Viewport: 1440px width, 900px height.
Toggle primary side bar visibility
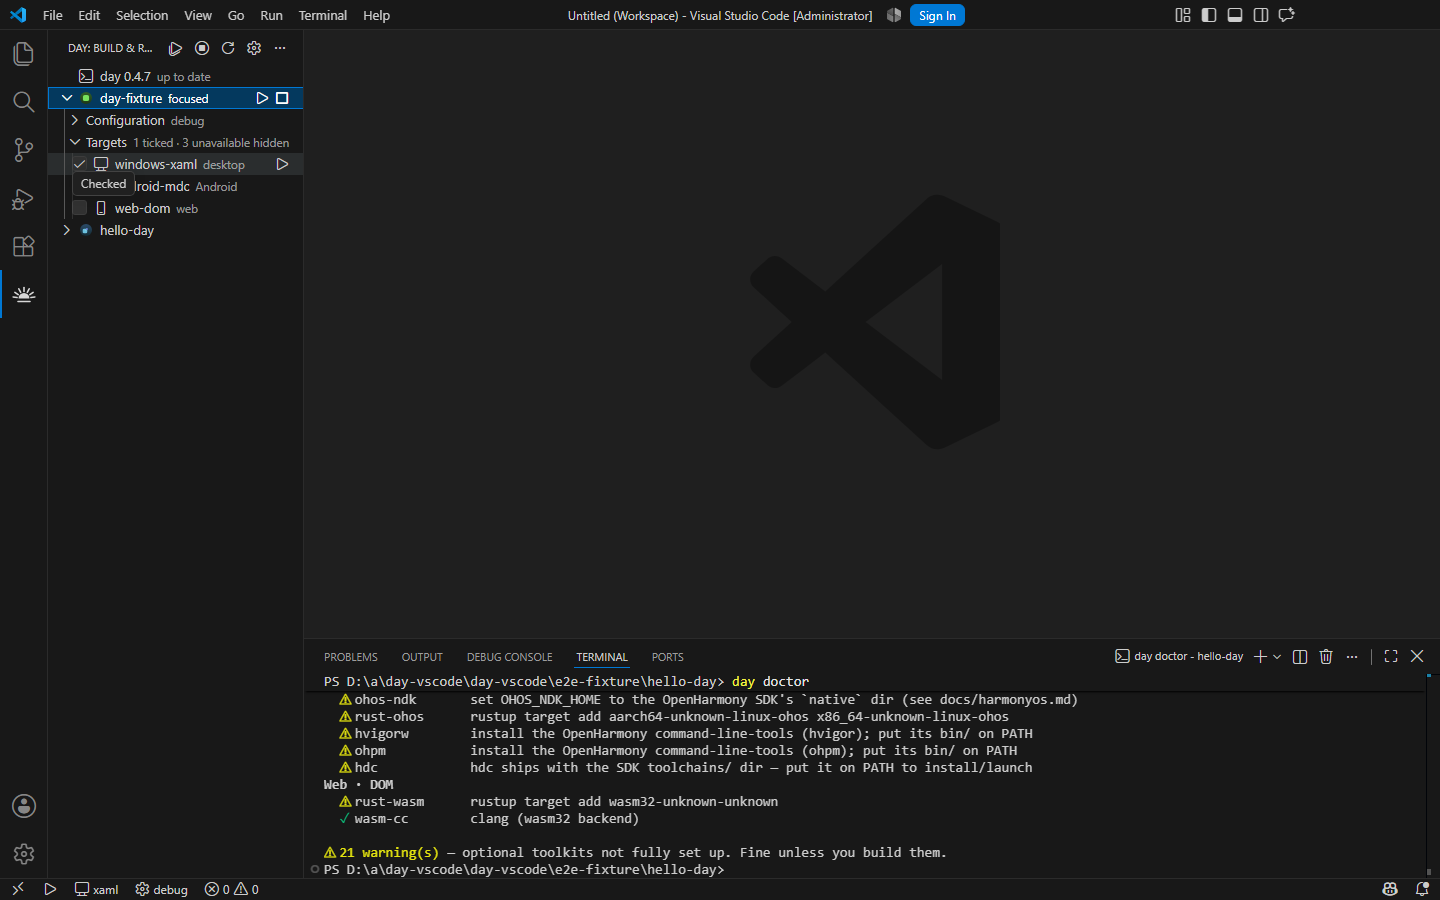[x=1209, y=15]
